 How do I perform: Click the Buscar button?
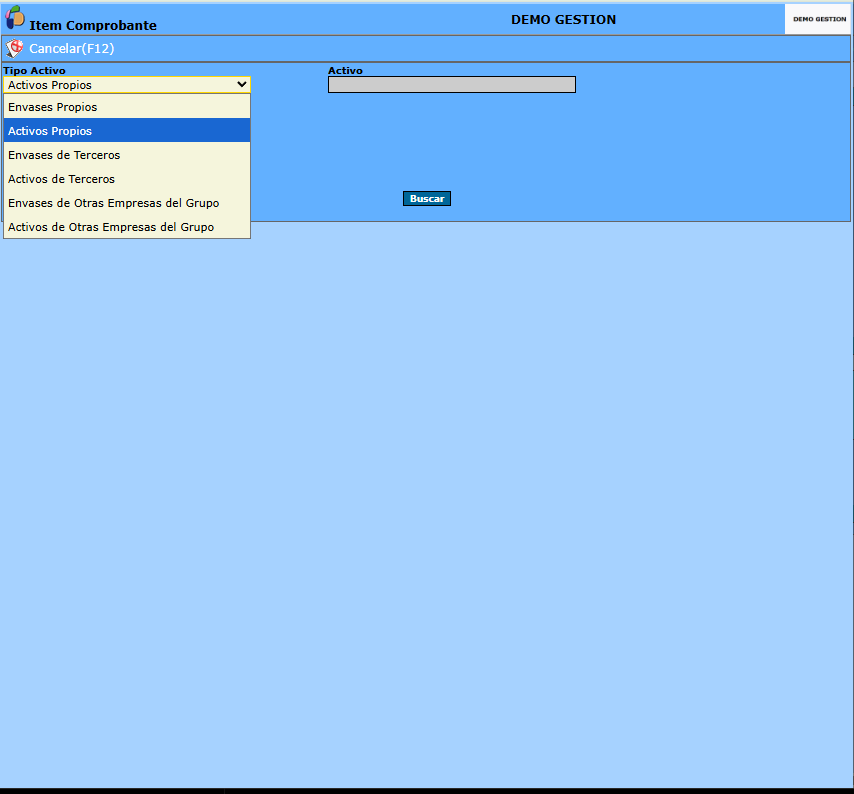[426, 199]
